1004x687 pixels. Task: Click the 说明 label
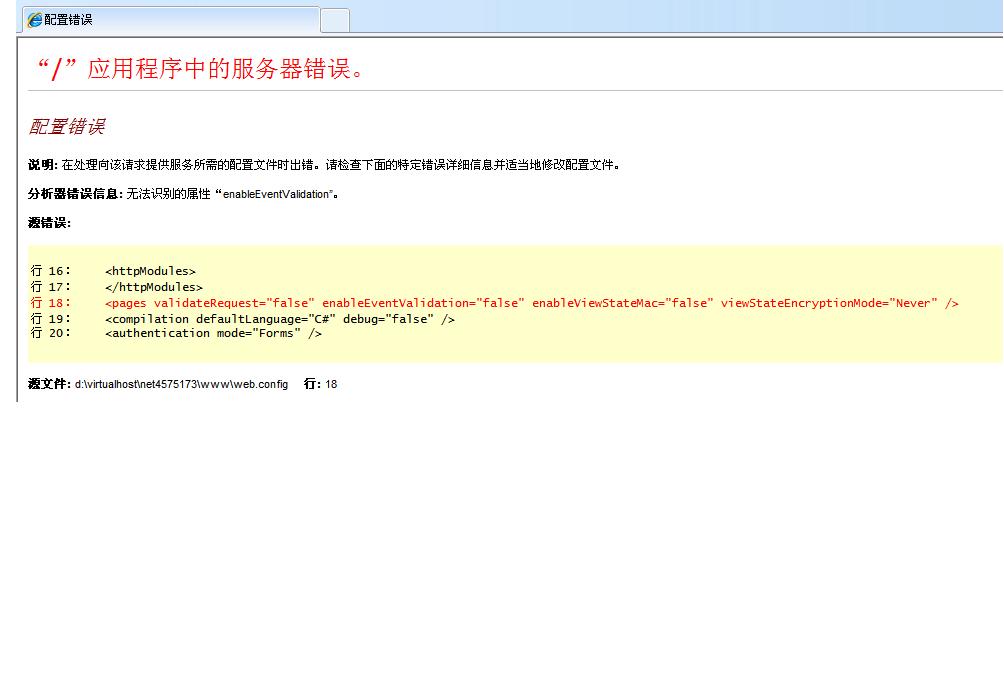(42, 165)
